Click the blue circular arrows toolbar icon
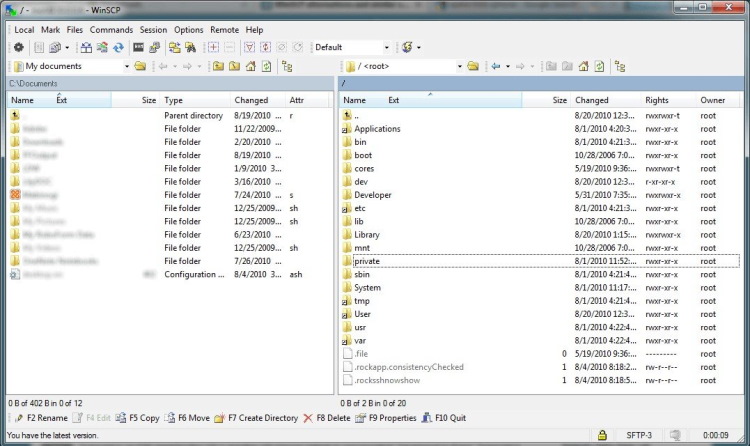 coord(118,47)
